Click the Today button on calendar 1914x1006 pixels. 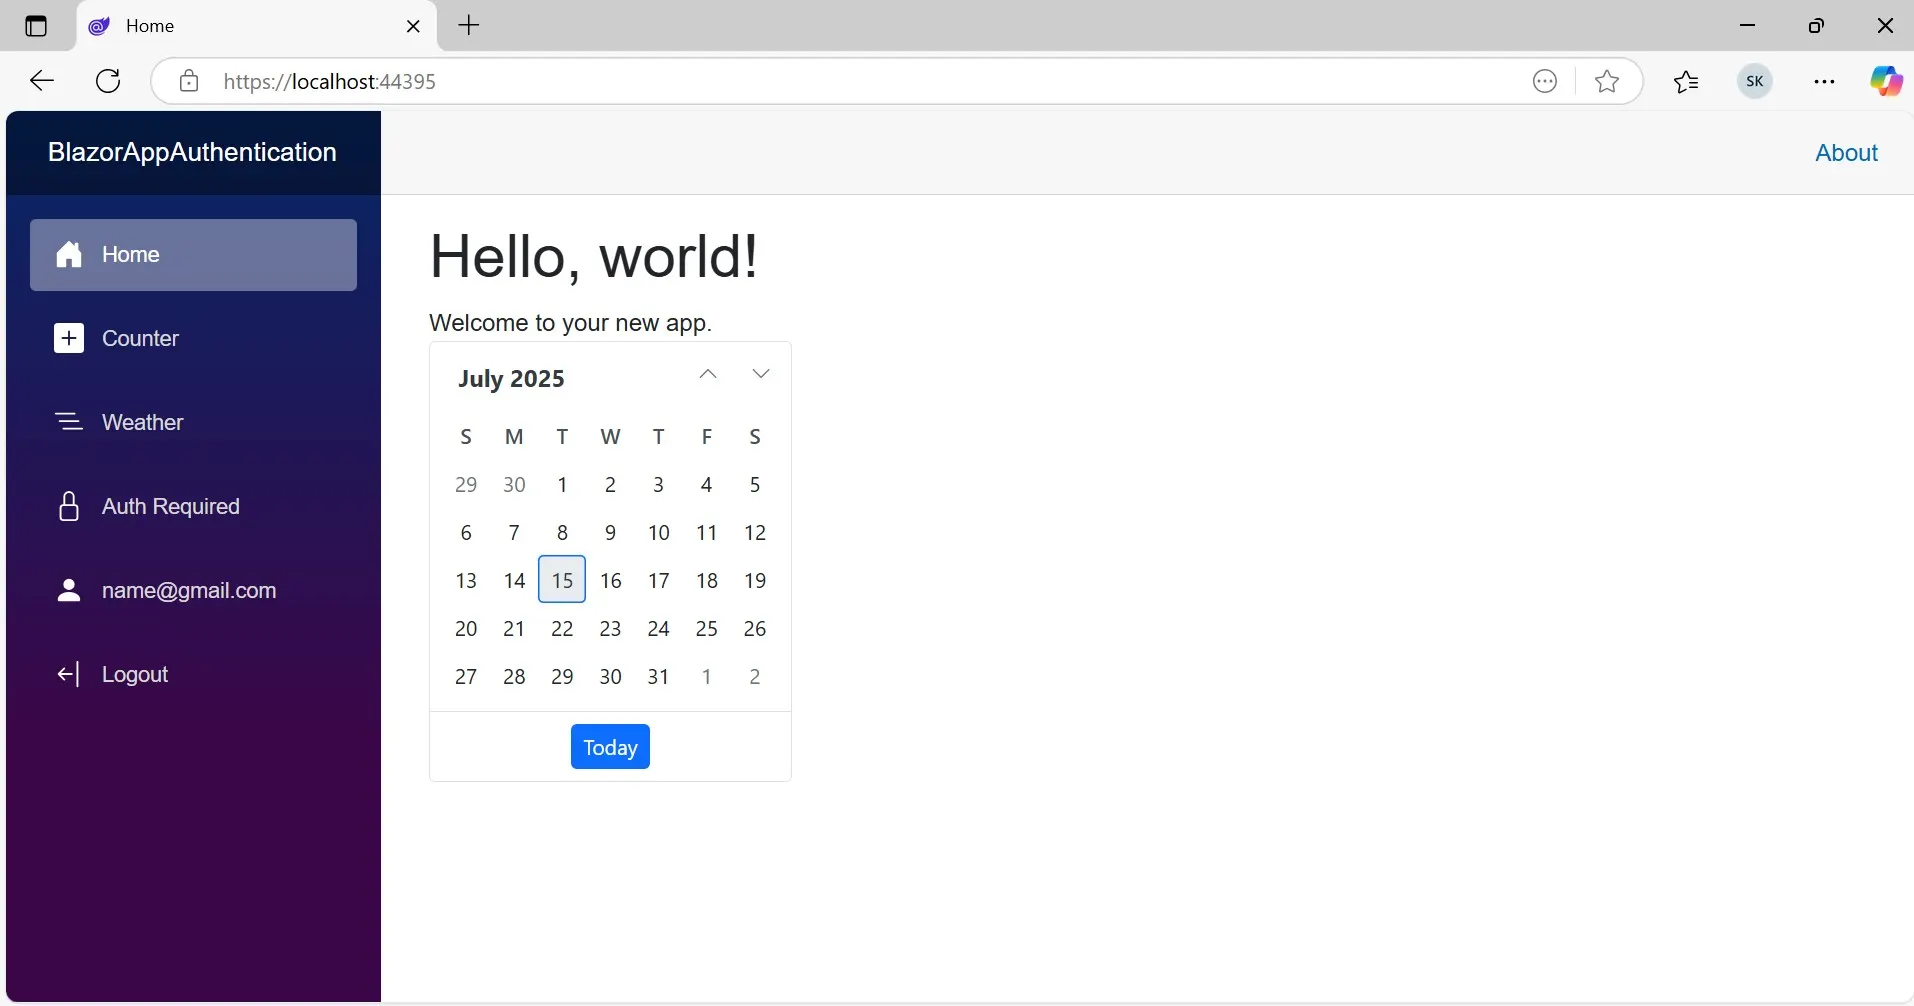click(x=609, y=746)
